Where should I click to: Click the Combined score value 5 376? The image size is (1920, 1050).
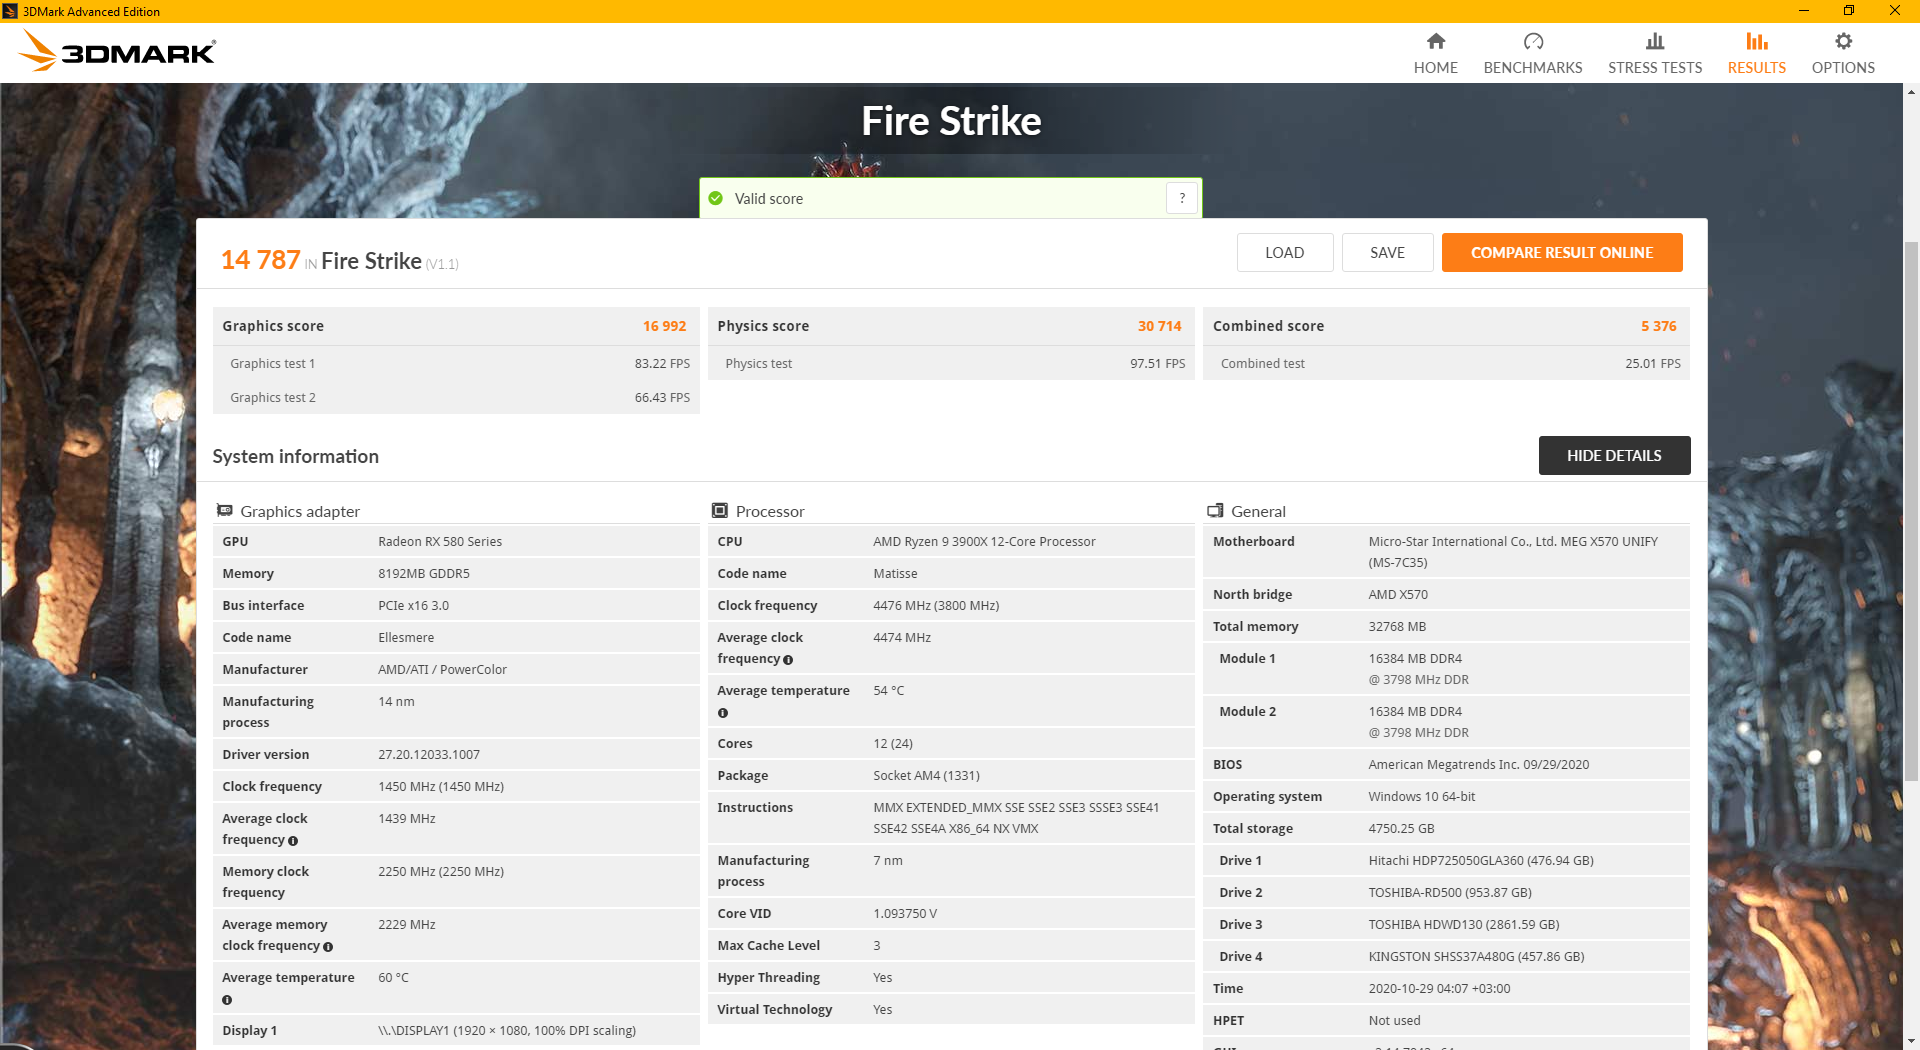click(1658, 326)
